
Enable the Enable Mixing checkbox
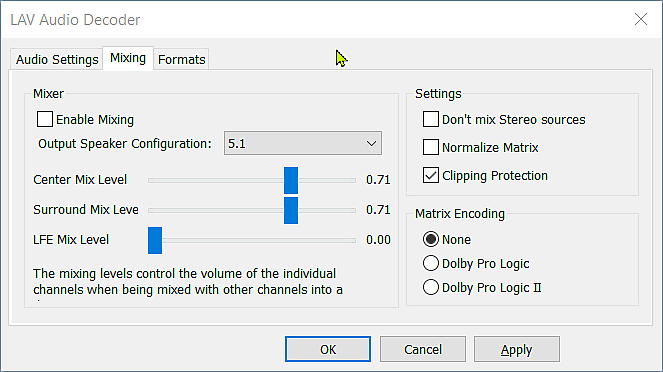point(45,120)
